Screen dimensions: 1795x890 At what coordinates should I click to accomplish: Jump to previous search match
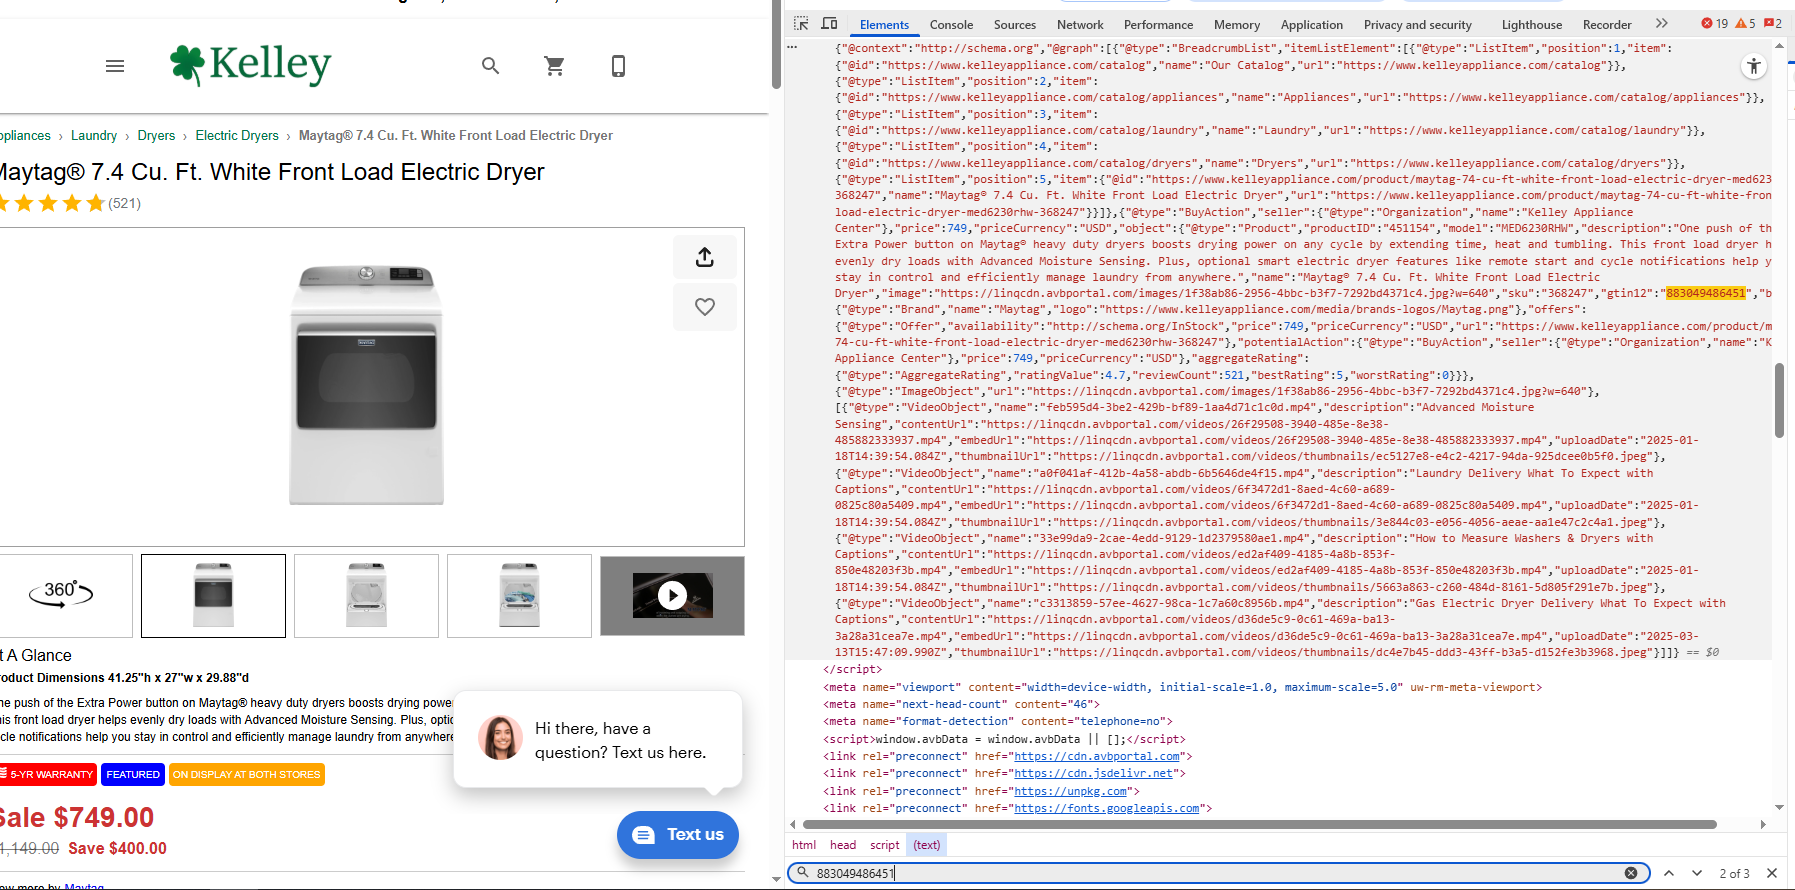point(1669,874)
